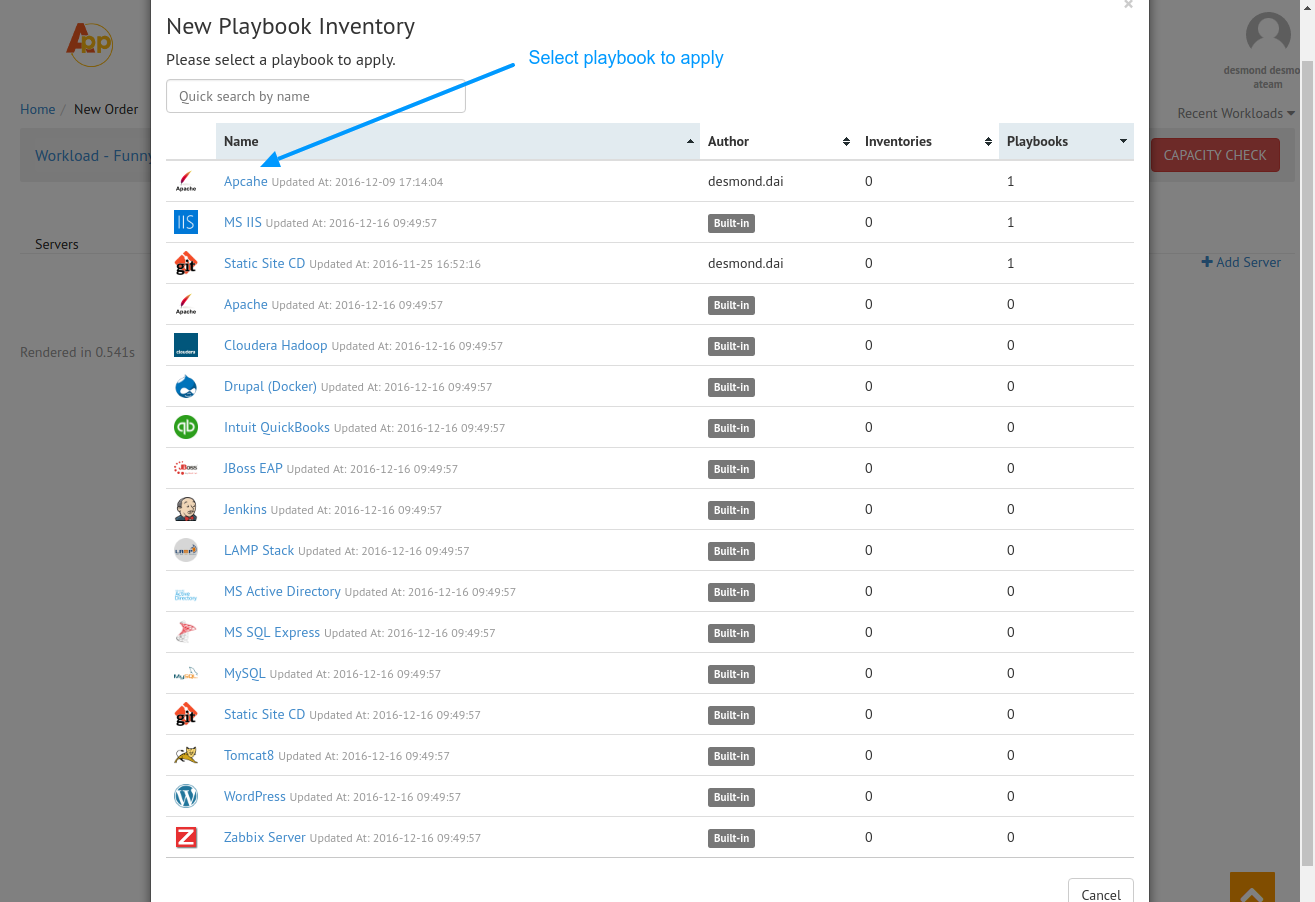Click Built-in badge in WordPress row
Viewport: 1315px width, 902px height.
(x=731, y=797)
